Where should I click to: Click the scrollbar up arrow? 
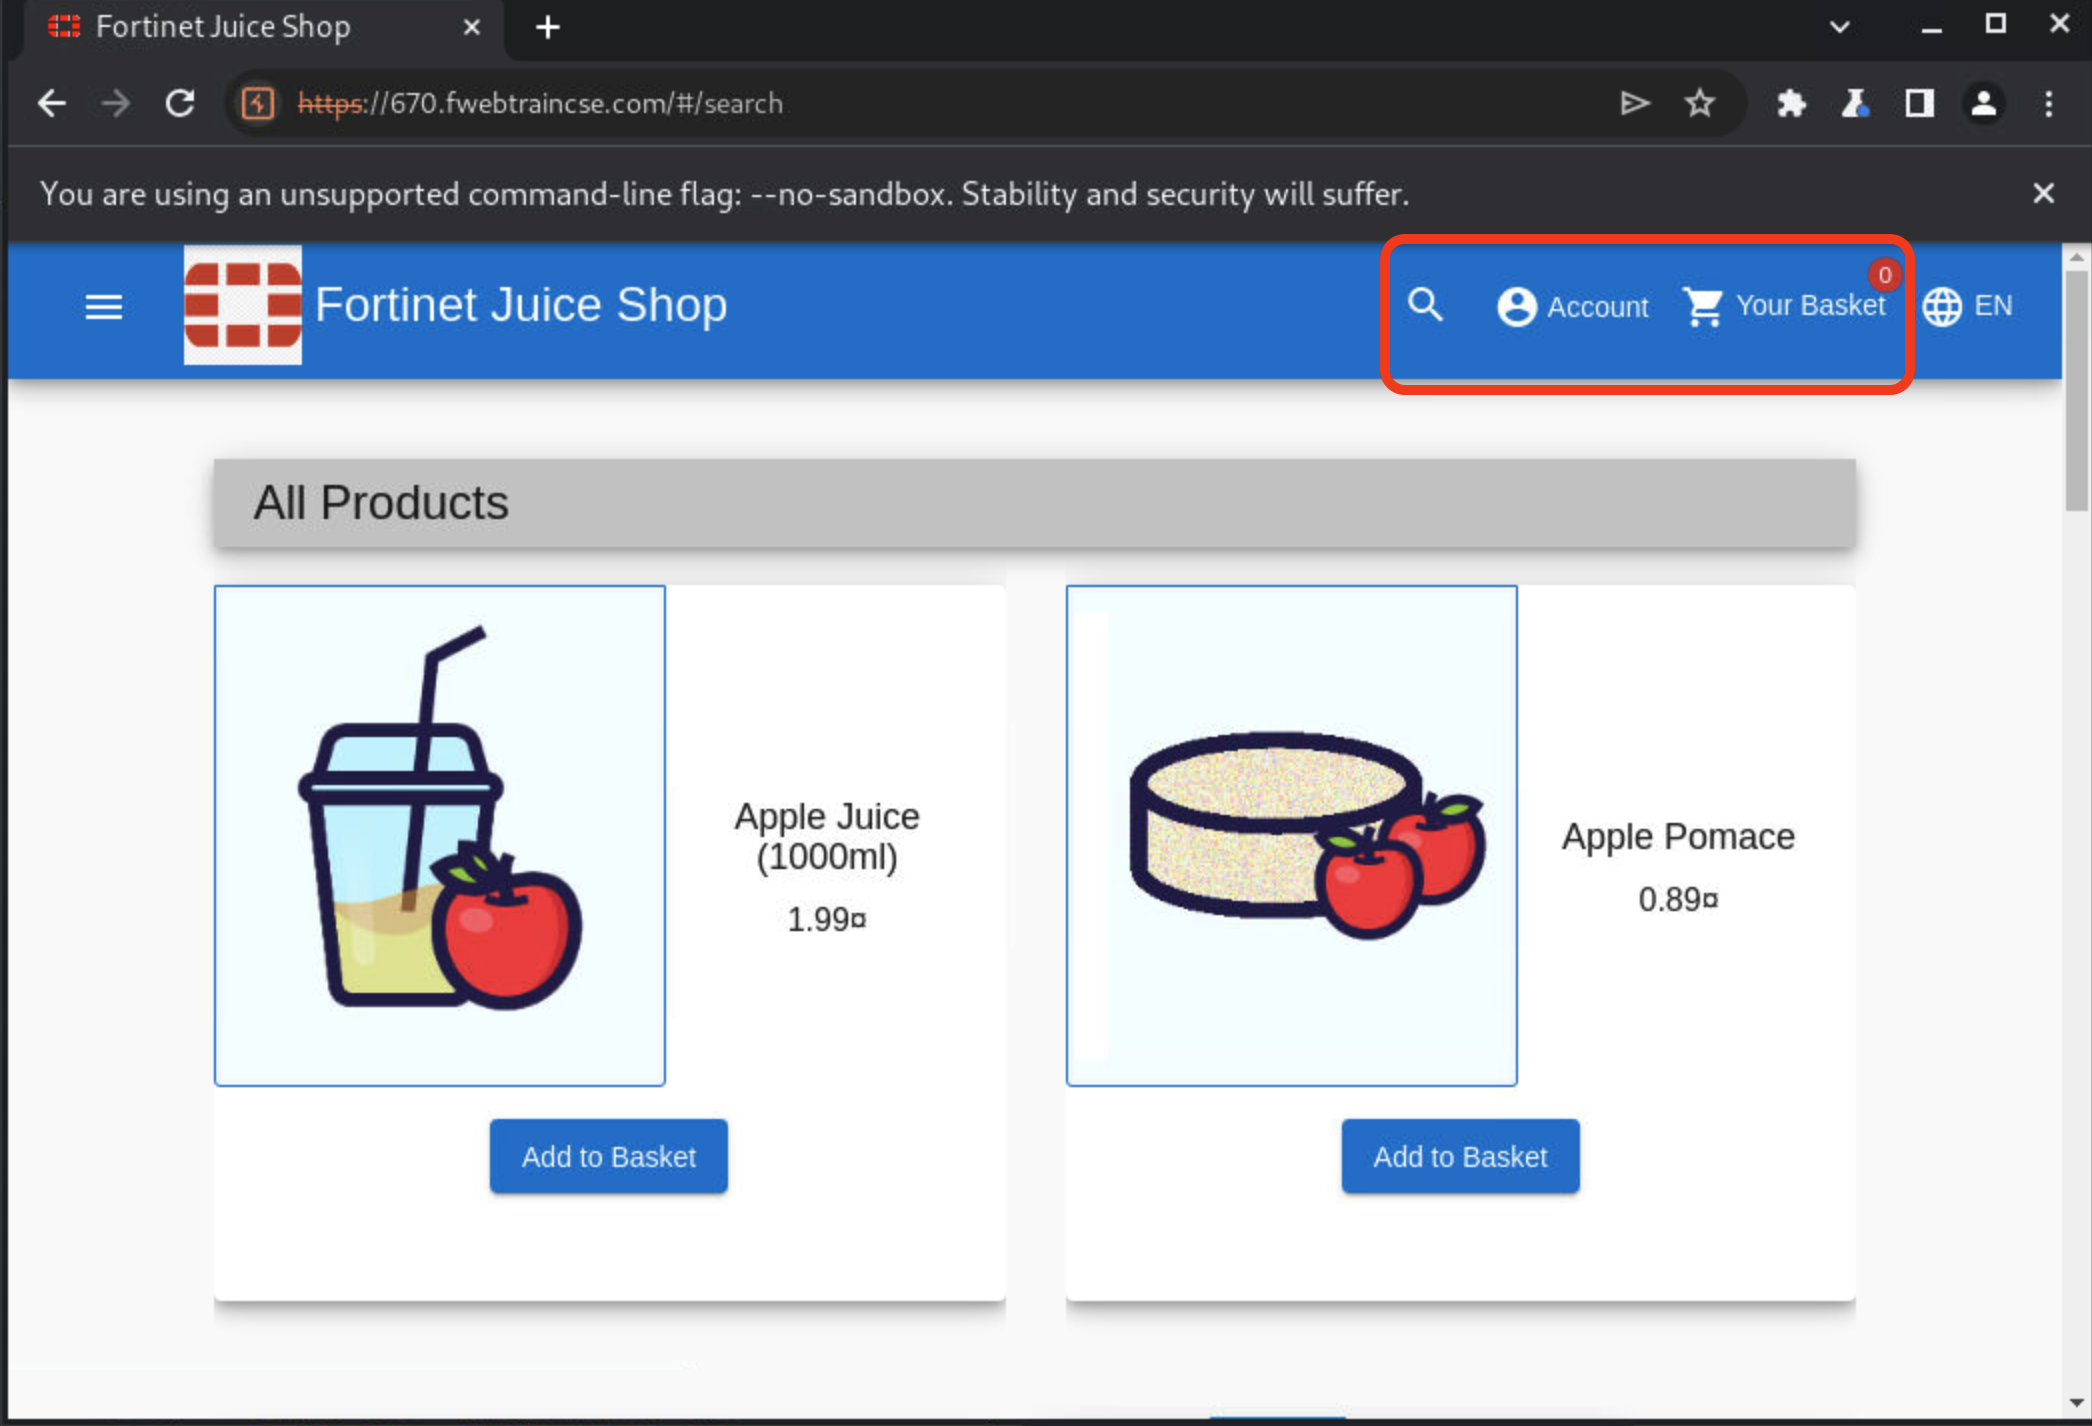tap(2077, 257)
